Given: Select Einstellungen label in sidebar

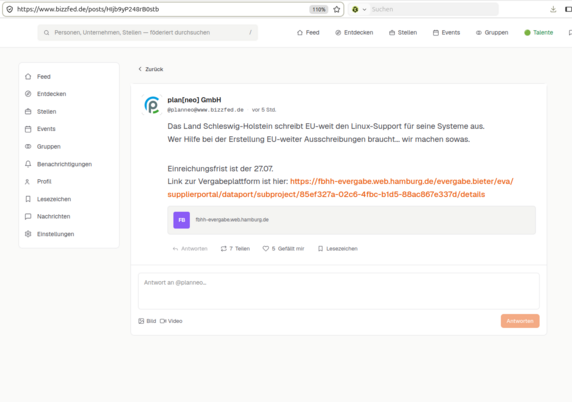Looking at the screenshot, I should click(55, 234).
